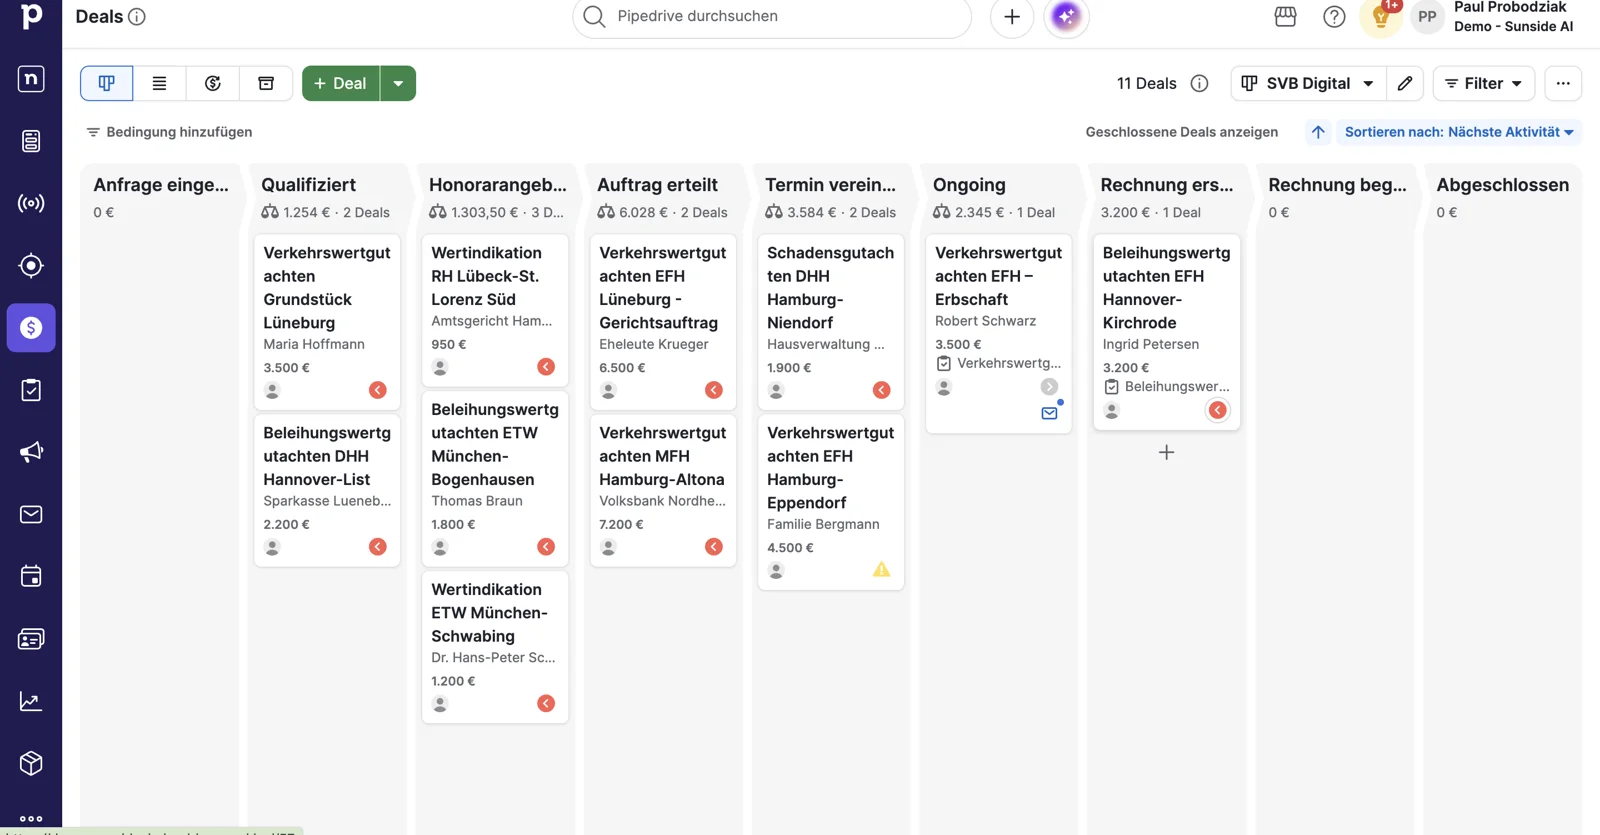The image size is (1600, 835).
Task: Open Verkehrswertgutachten EFH Lüneburg Gerichtsauftrag deal
Action: (663, 322)
